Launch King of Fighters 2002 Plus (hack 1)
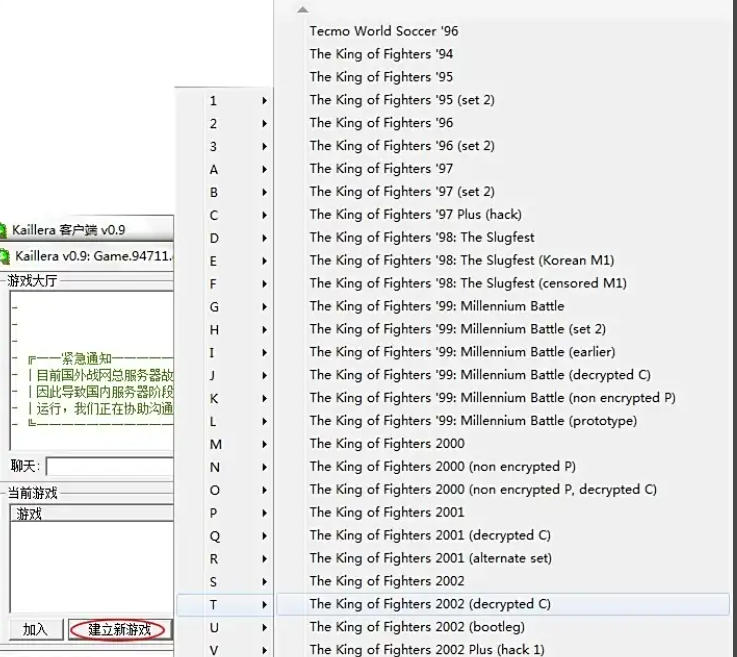Image resolution: width=737 pixels, height=657 pixels. pos(503,649)
